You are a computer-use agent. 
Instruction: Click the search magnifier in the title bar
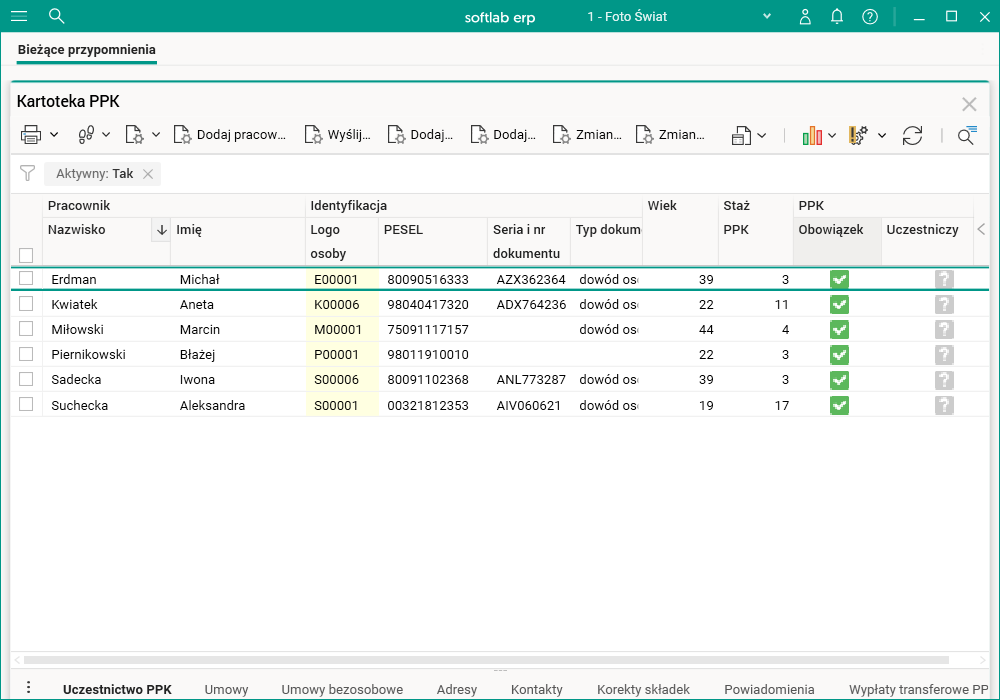[57, 16]
